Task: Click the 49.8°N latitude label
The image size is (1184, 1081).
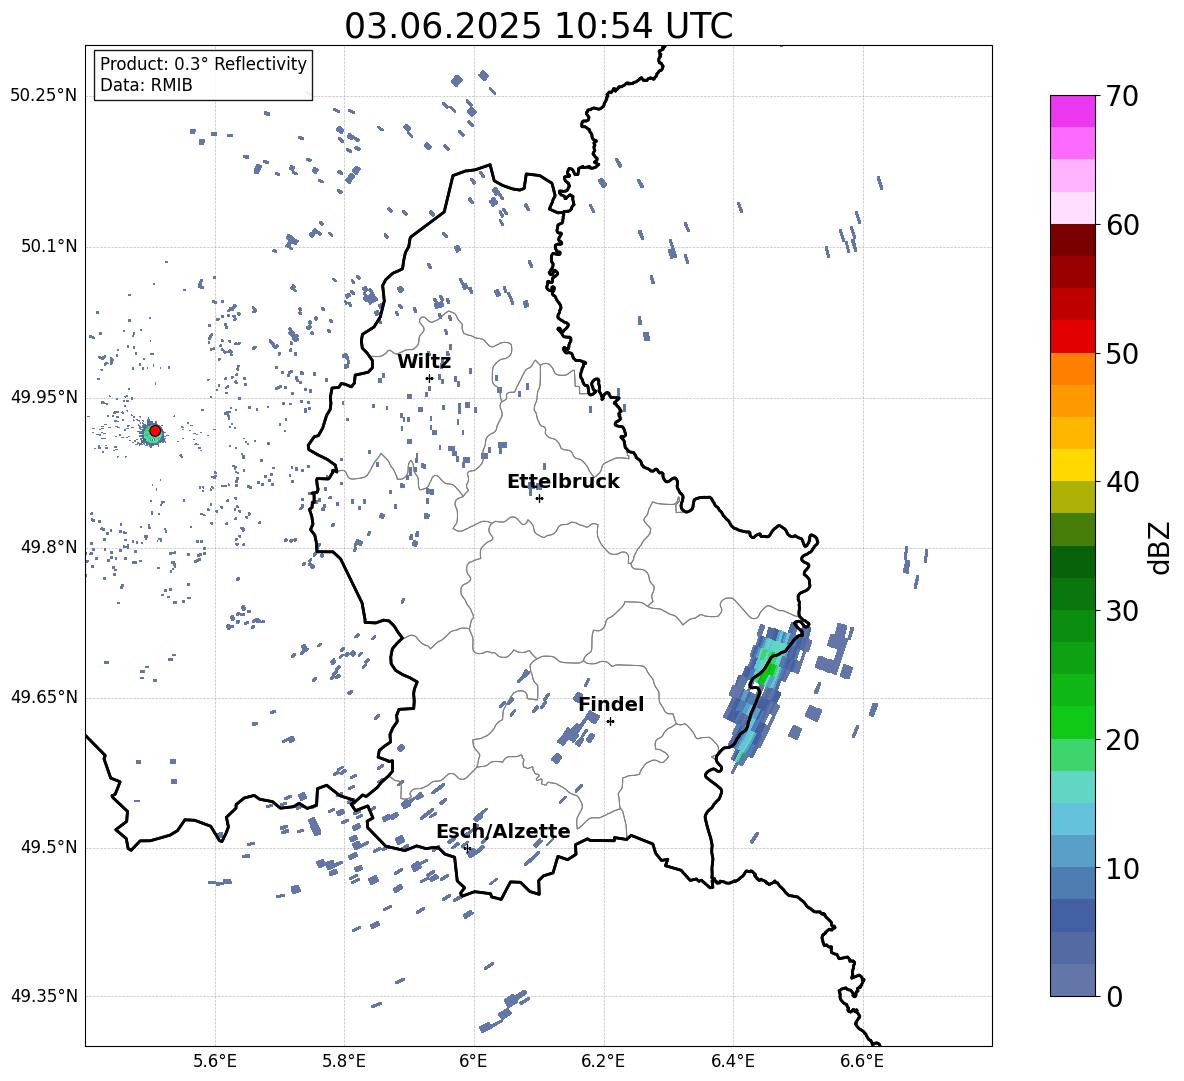Action: tap(48, 547)
